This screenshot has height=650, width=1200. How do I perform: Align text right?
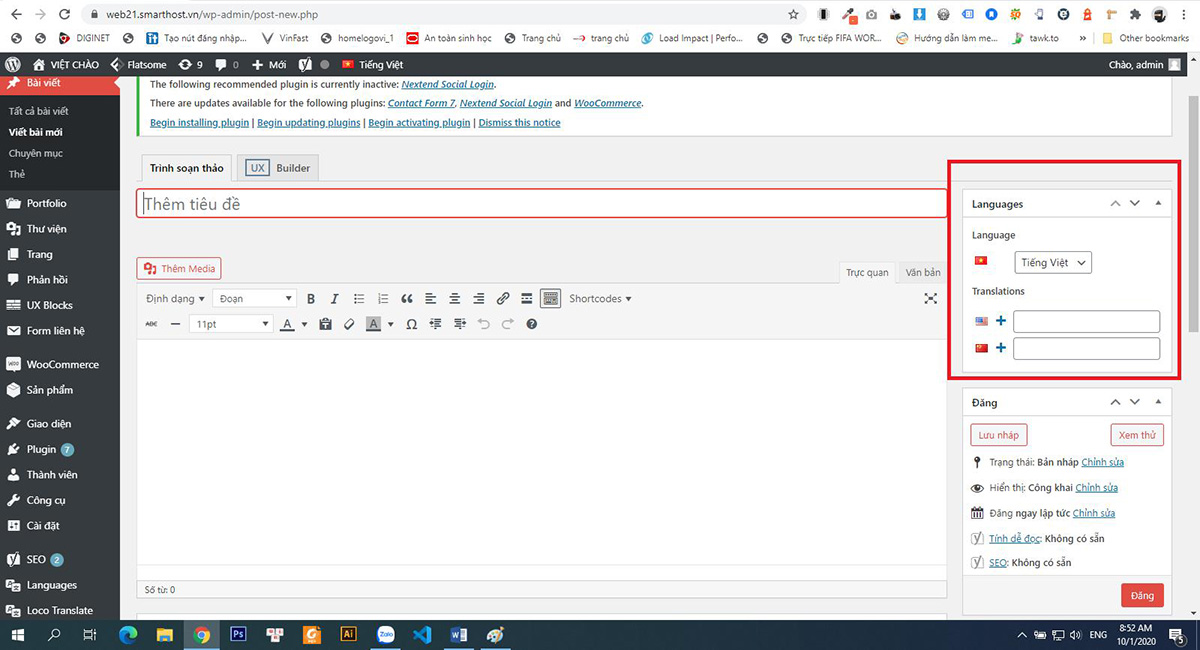pyautogui.click(x=479, y=298)
